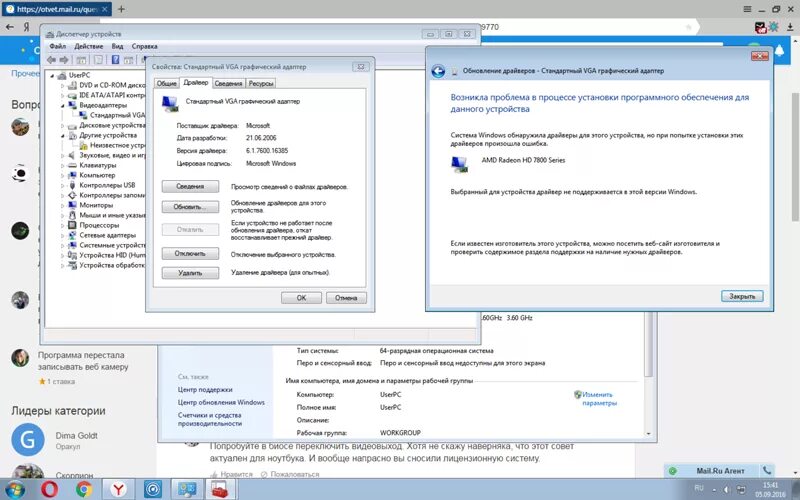Viewport: 800px width, 500px height.
Task: Click the Обновить... driver button
Action: (190, 207)
